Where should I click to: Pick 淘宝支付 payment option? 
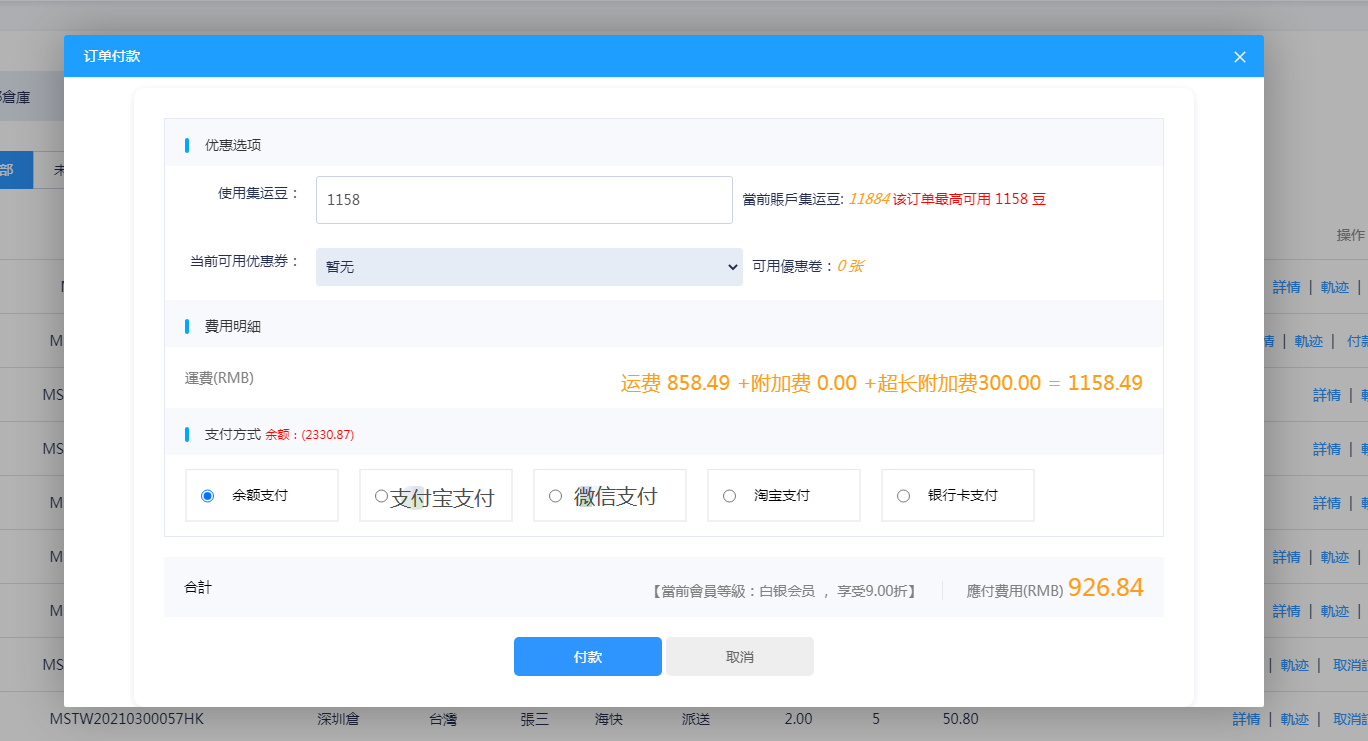coord(729,496)
